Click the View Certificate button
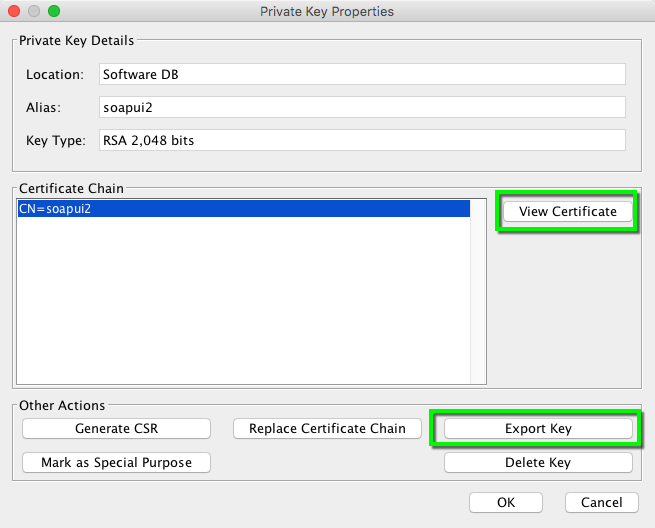Image resolution: width=655 pixels, height=528 pixels. pos(567,212)
